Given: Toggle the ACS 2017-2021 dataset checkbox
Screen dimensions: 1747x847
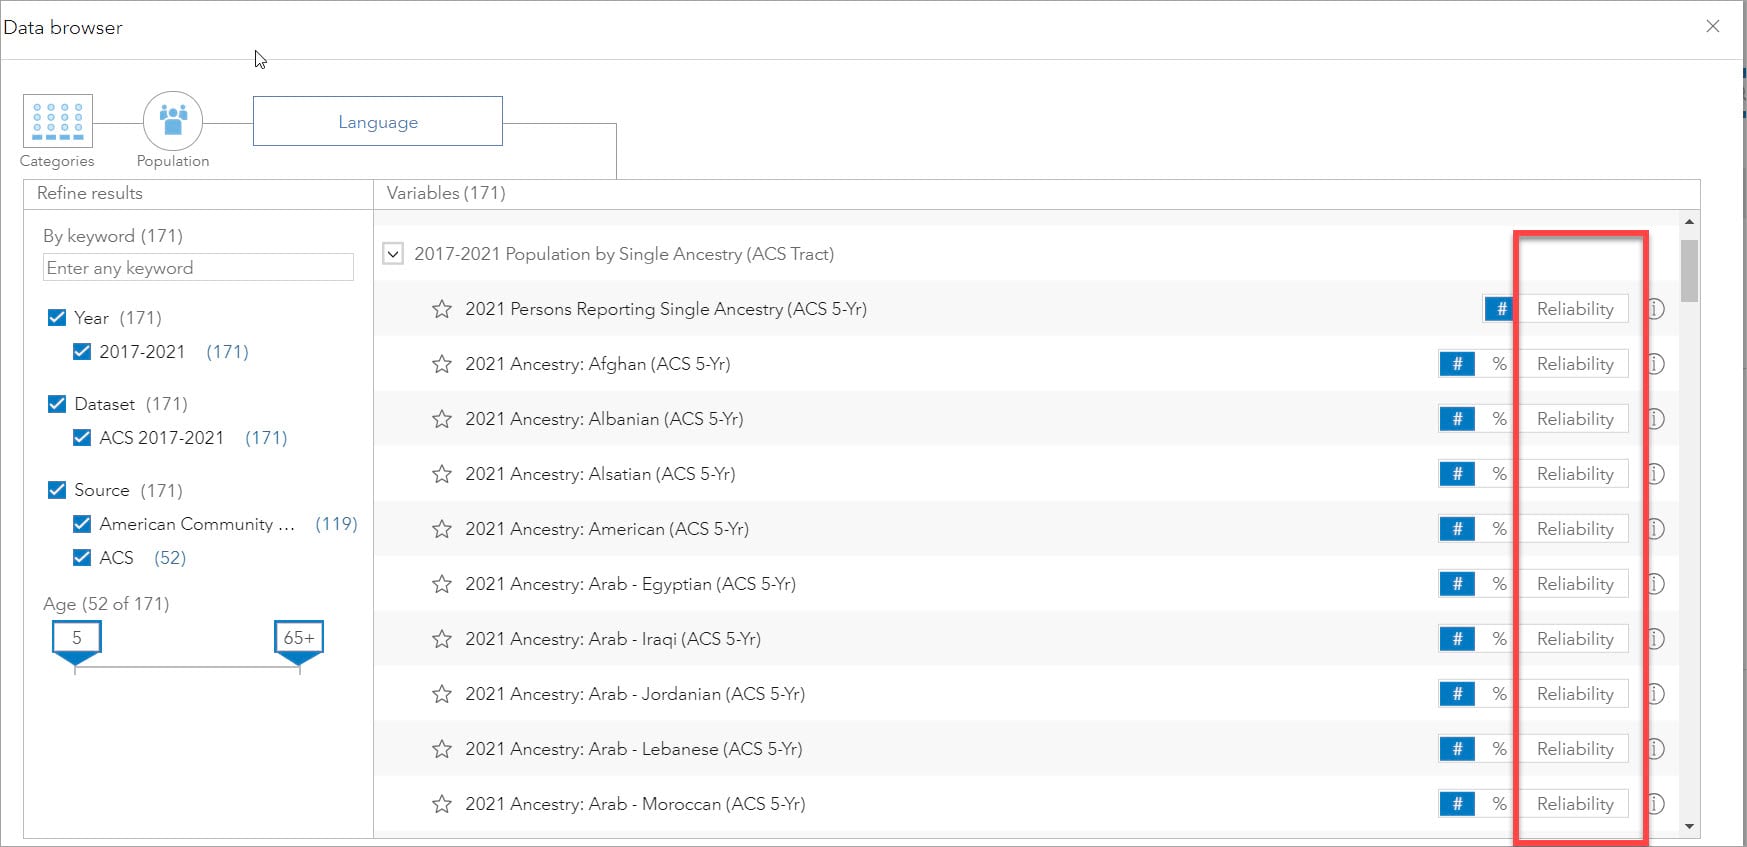Looking at the screenshot, I should (82, 438).
